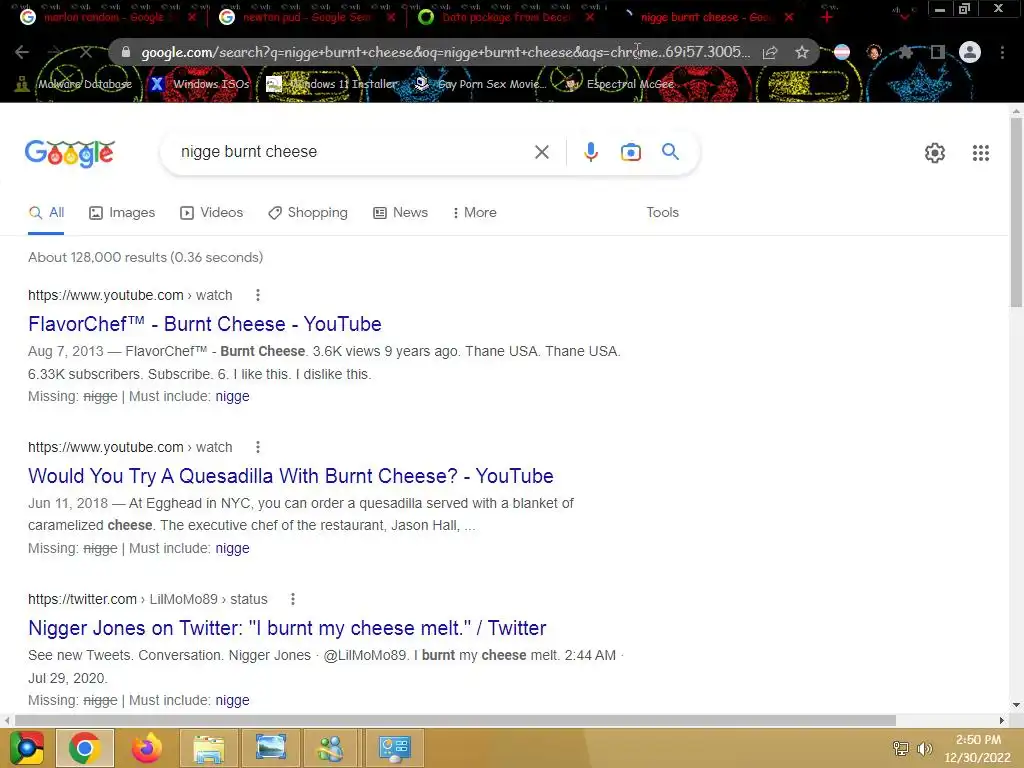Switch to Images results
The width and height of the screenshot is (1024, 768).
click(122, 213)
